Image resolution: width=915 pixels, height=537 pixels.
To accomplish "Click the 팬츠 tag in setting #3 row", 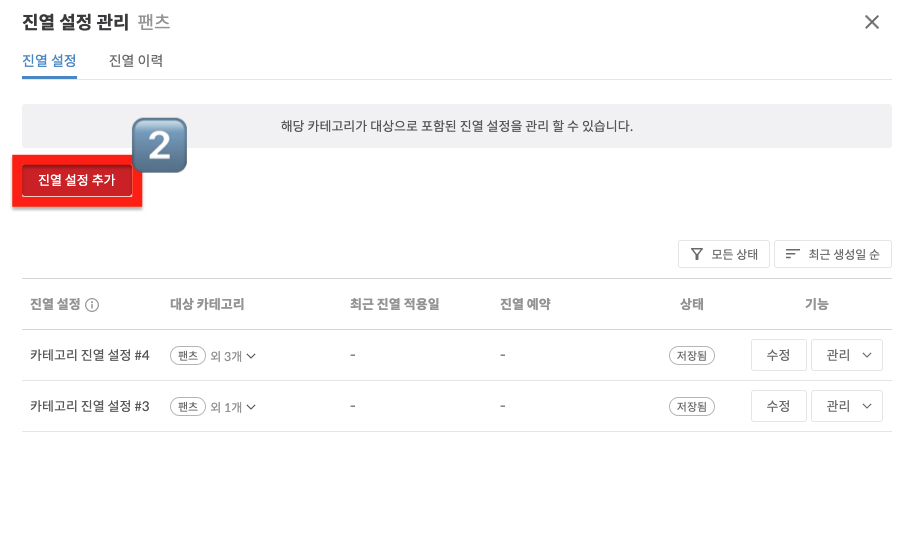I will [x=187, y=407].
